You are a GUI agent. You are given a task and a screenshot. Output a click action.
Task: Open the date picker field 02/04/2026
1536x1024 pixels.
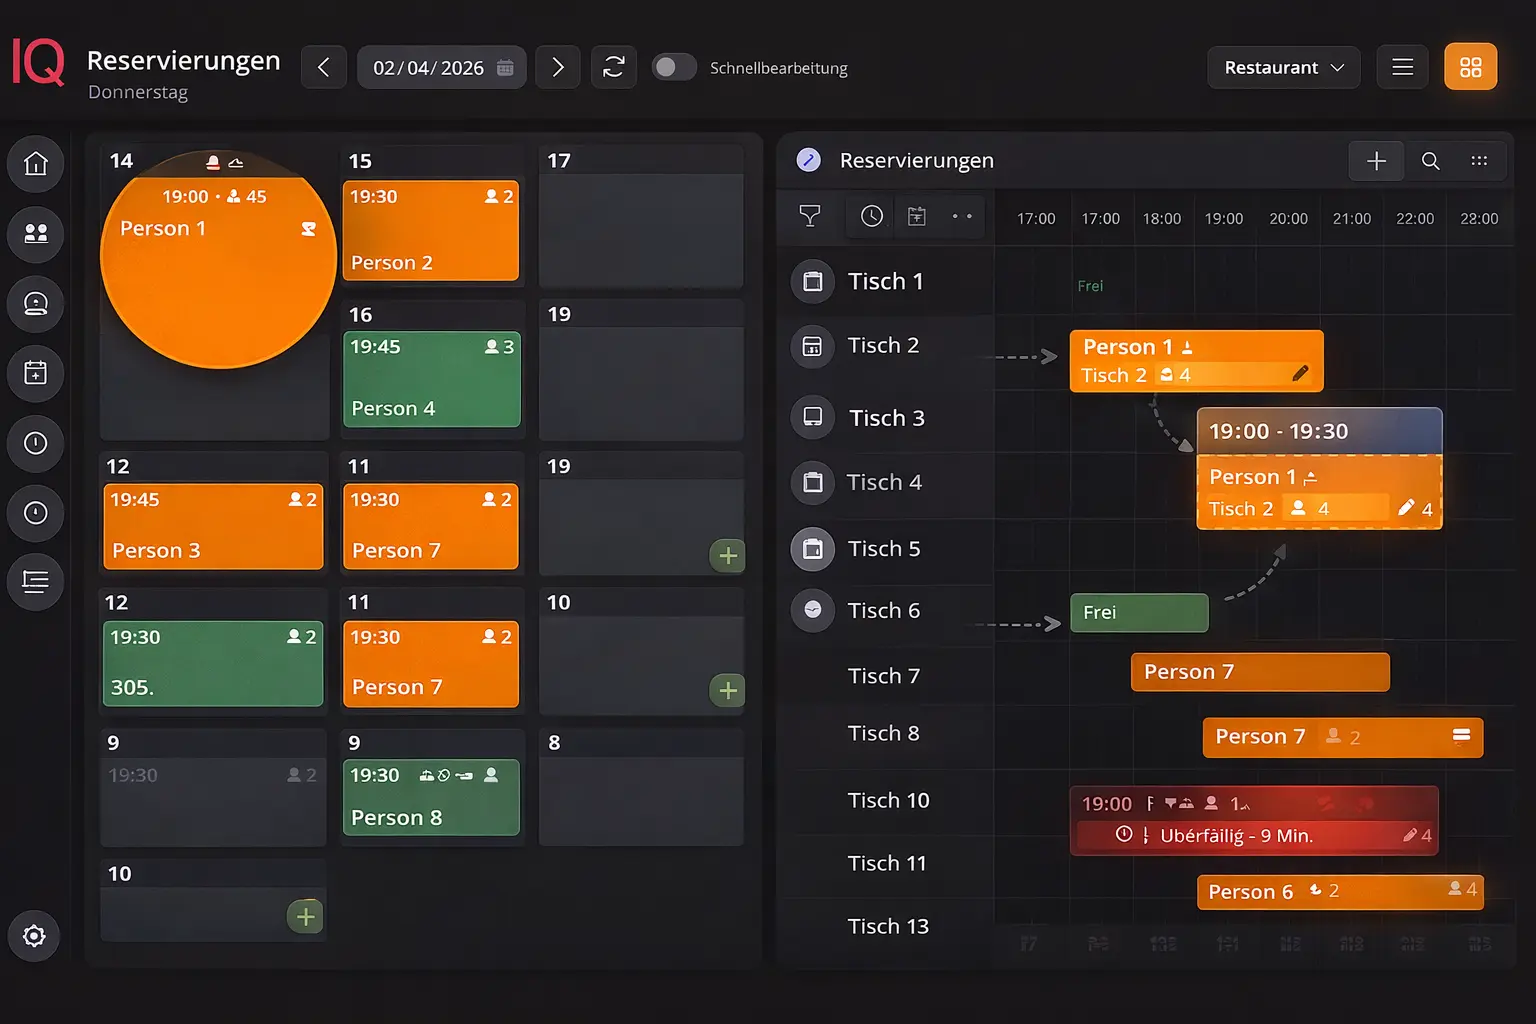(441, 68)
